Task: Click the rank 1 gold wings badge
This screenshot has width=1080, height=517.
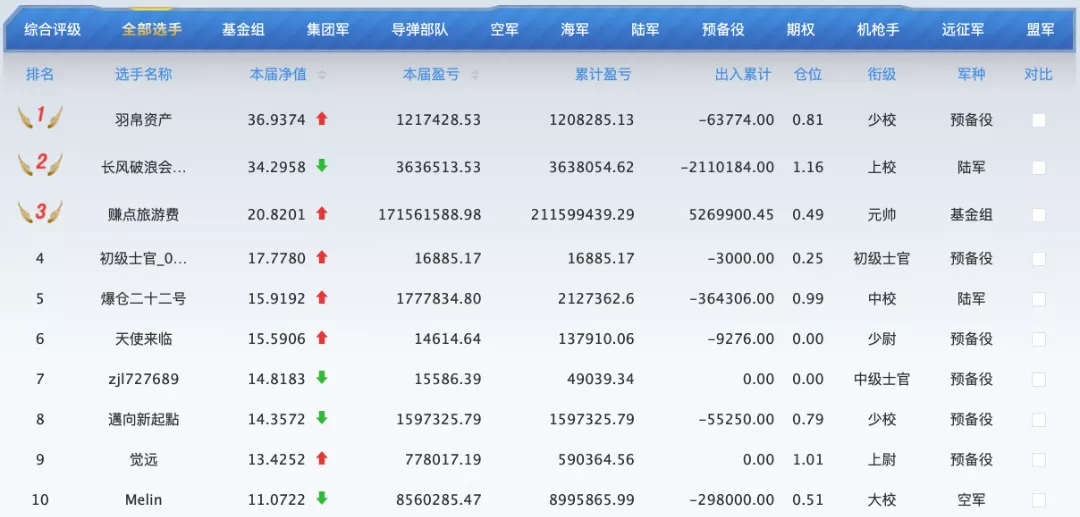Action: point(40,117)
